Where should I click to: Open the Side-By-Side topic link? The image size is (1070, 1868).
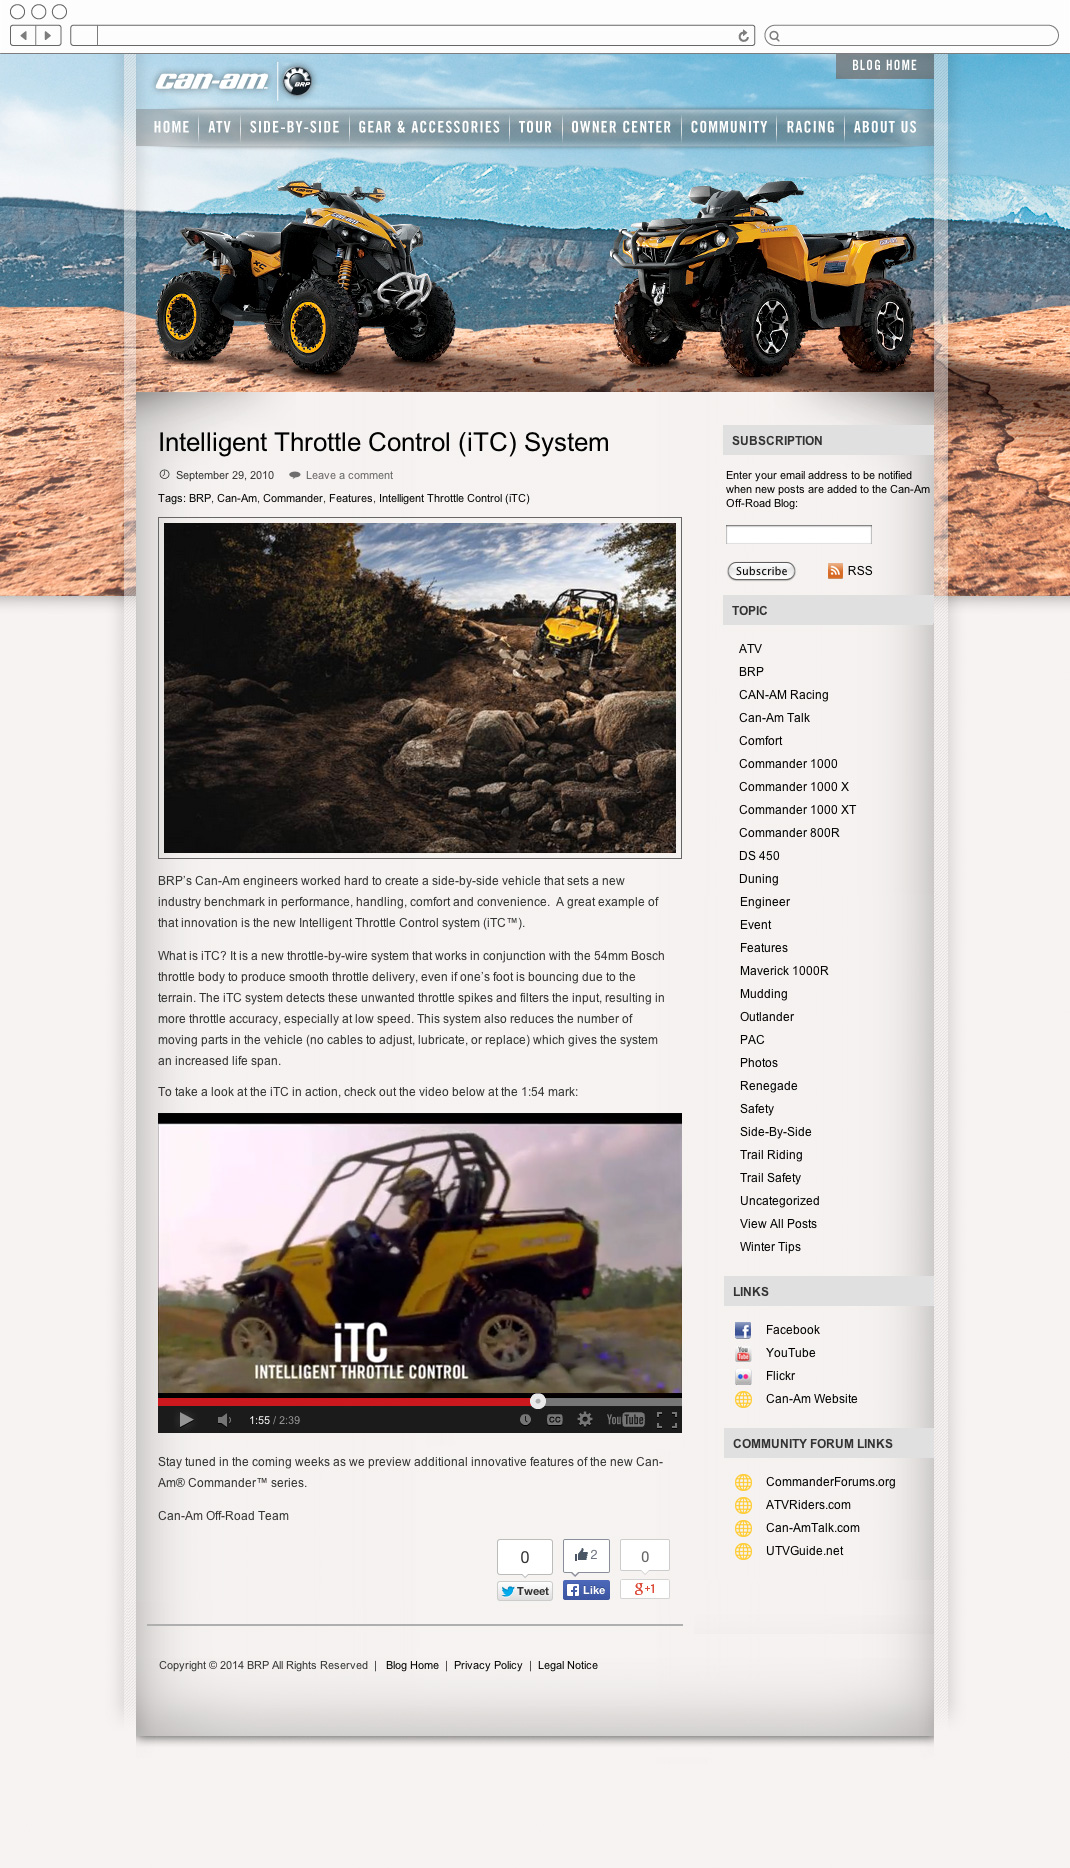775,1132
